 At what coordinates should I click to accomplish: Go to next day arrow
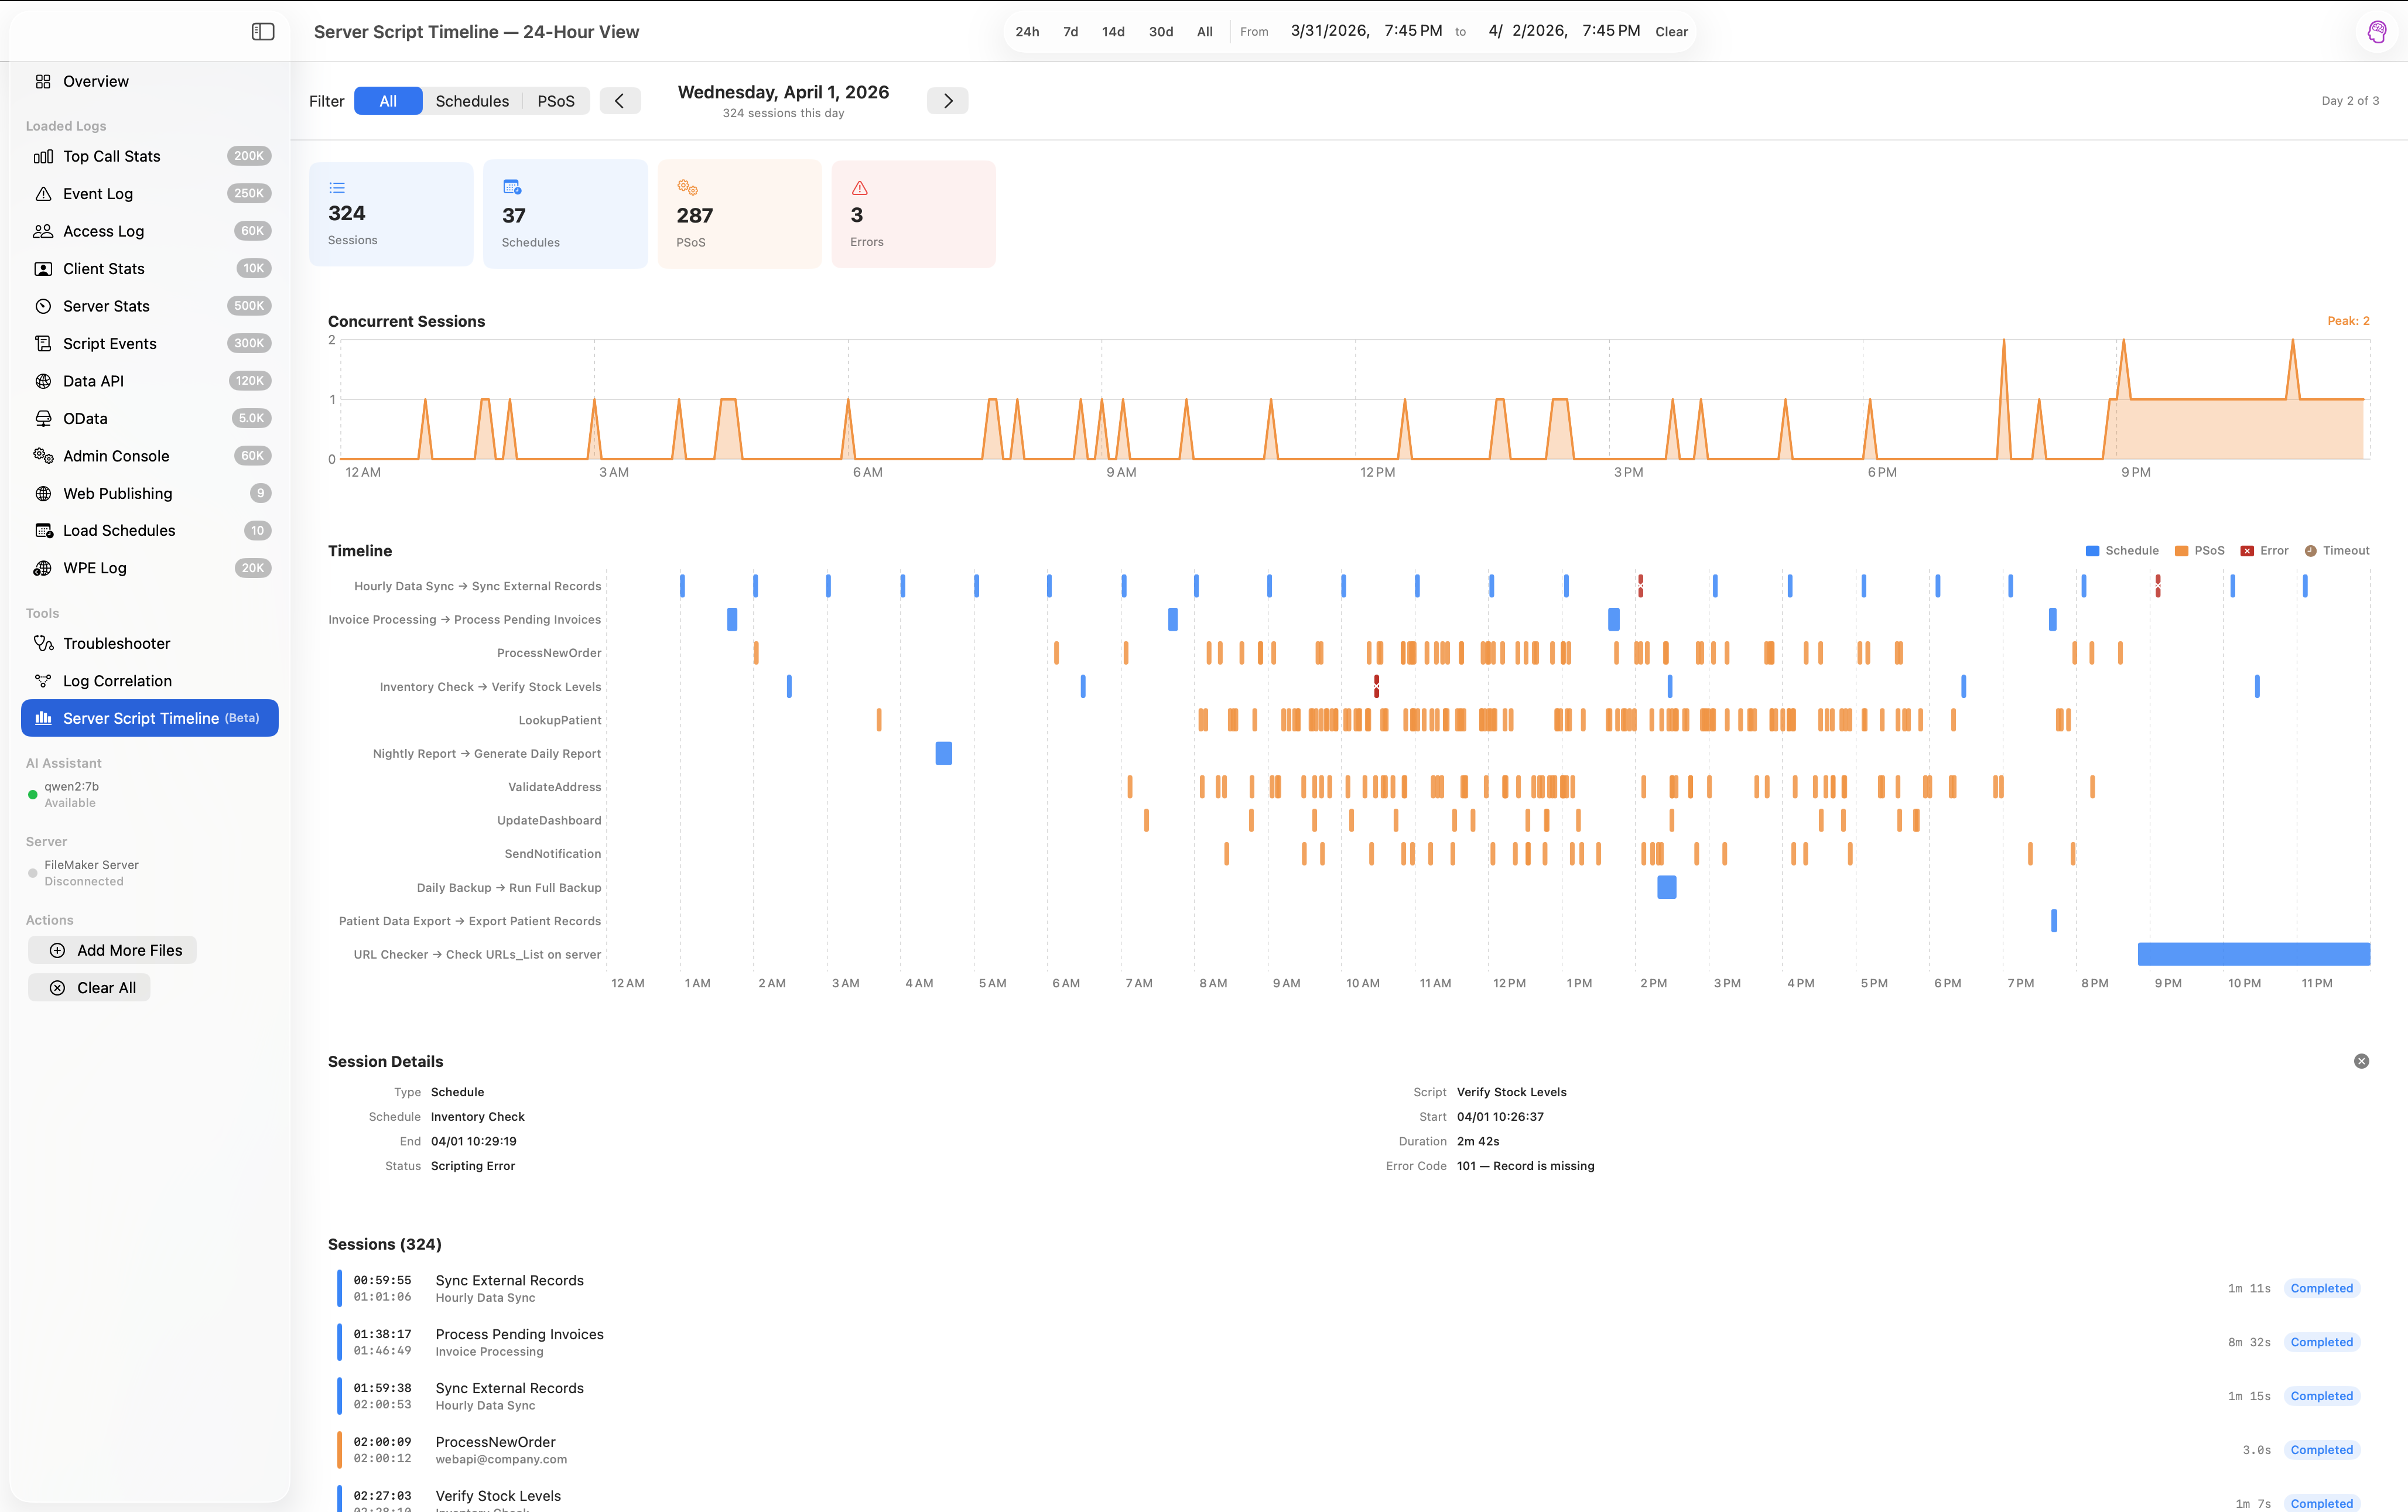click(947, 101)
